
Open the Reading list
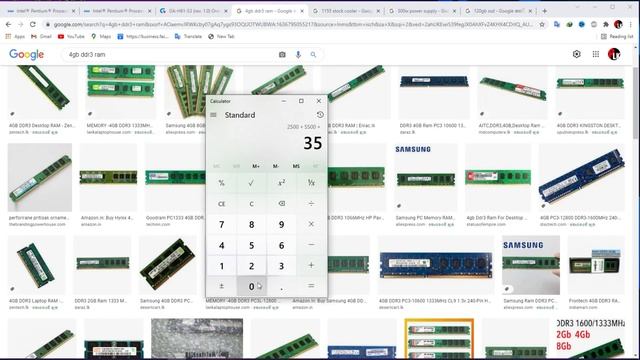pyautogui.click(x=617, y=36)
